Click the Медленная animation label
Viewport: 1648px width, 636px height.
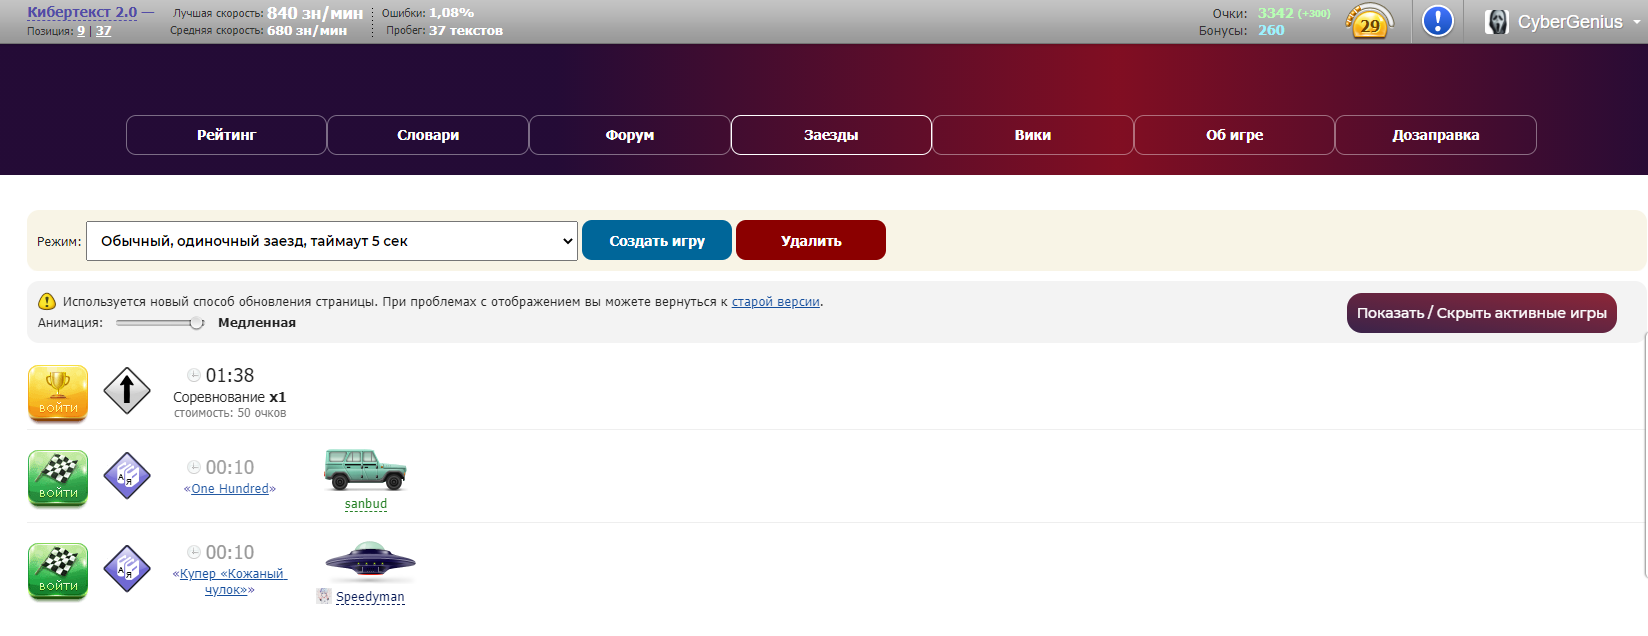pyautogui.click(x=257, y=323)
